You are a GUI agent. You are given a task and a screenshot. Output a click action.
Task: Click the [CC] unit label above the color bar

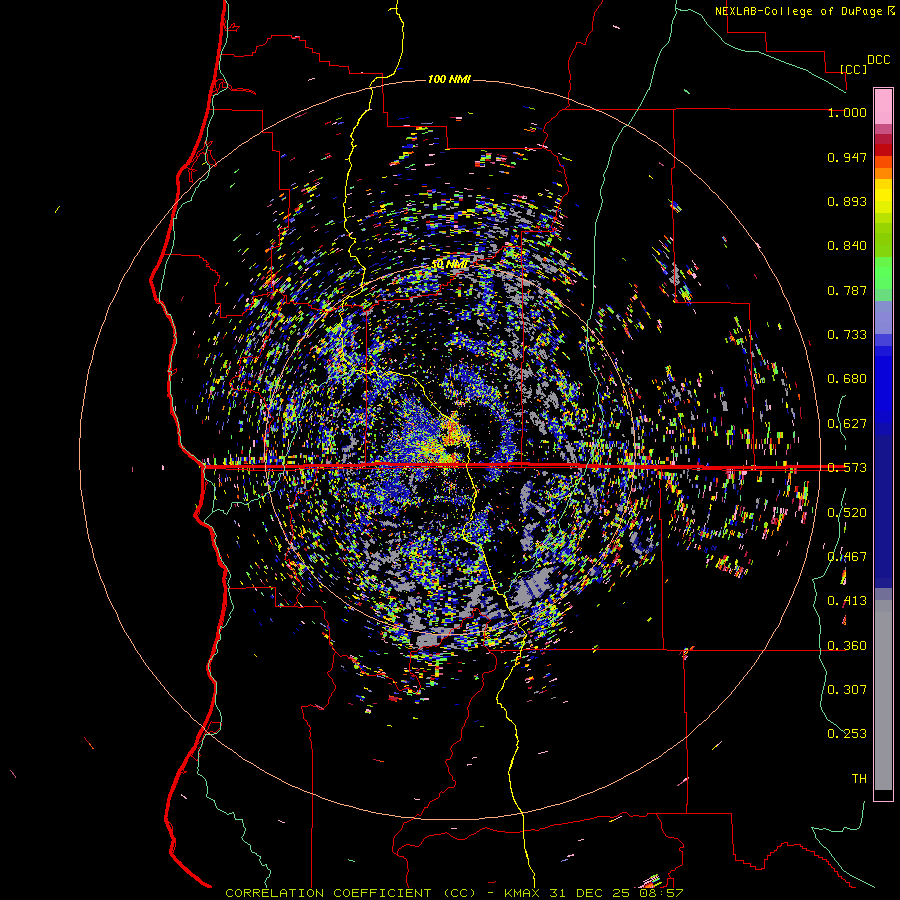(x=854, y=69)
